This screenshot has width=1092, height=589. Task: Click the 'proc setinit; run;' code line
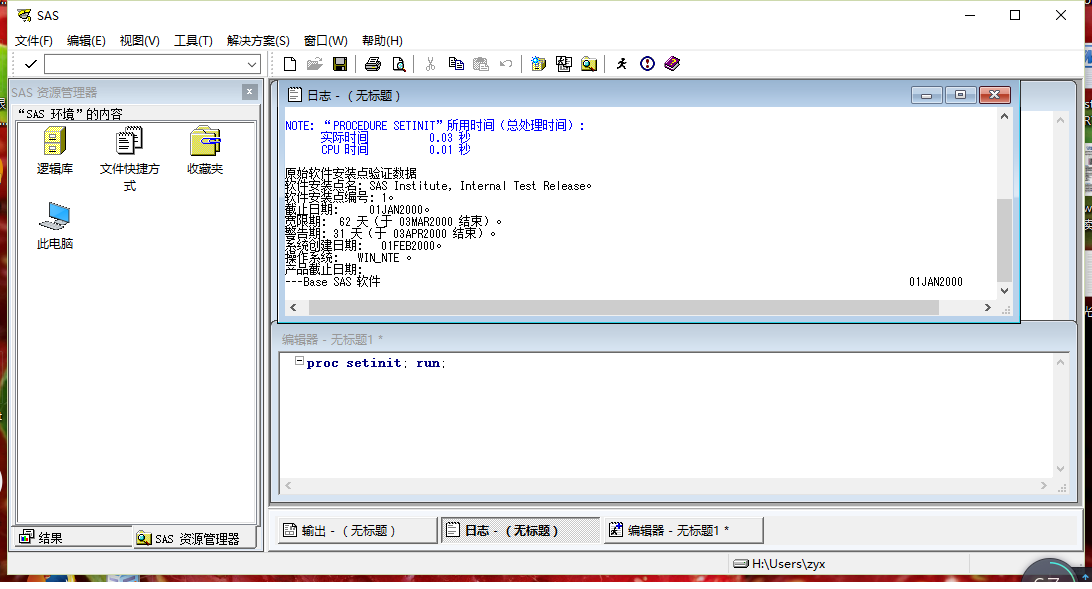(x=376, y=363)
